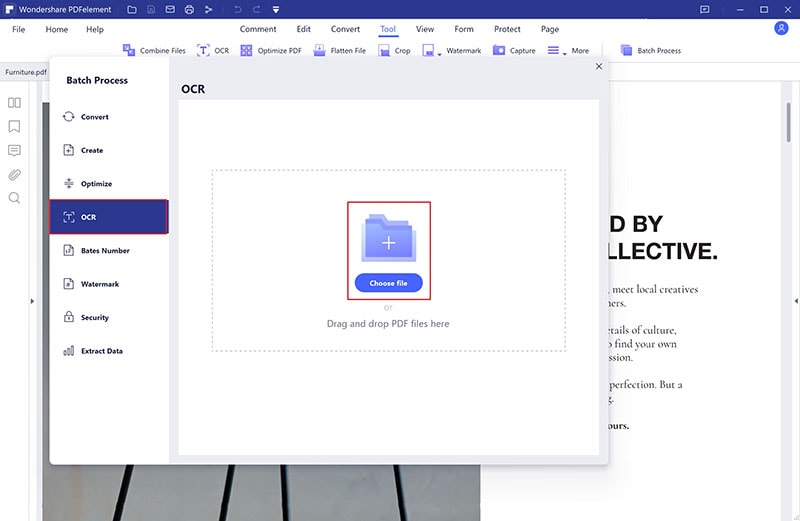800x521 pixels.
Task: Open the Home menu
Action: point(57,29)
